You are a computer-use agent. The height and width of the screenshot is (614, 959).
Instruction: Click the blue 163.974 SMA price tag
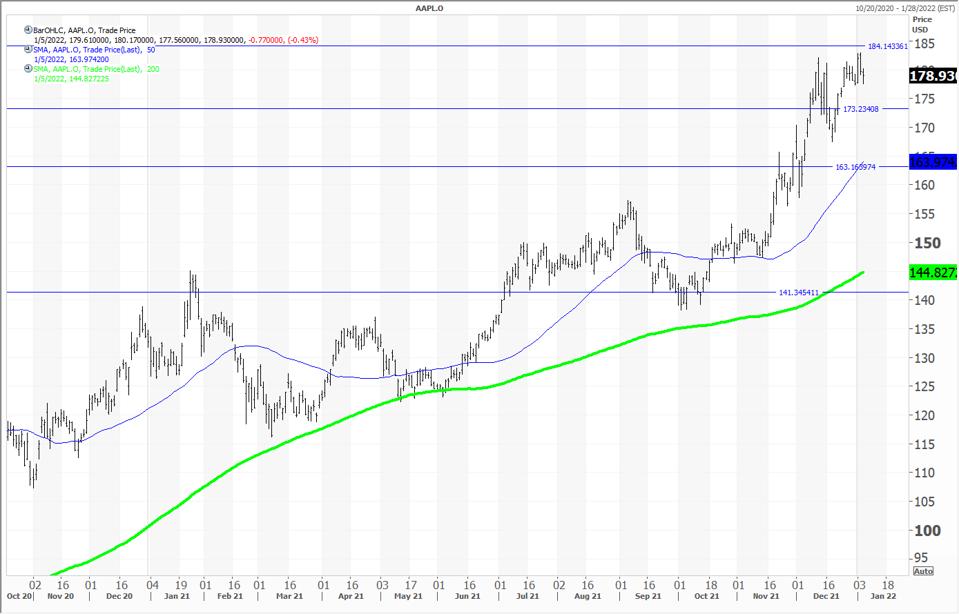point(933,162)
